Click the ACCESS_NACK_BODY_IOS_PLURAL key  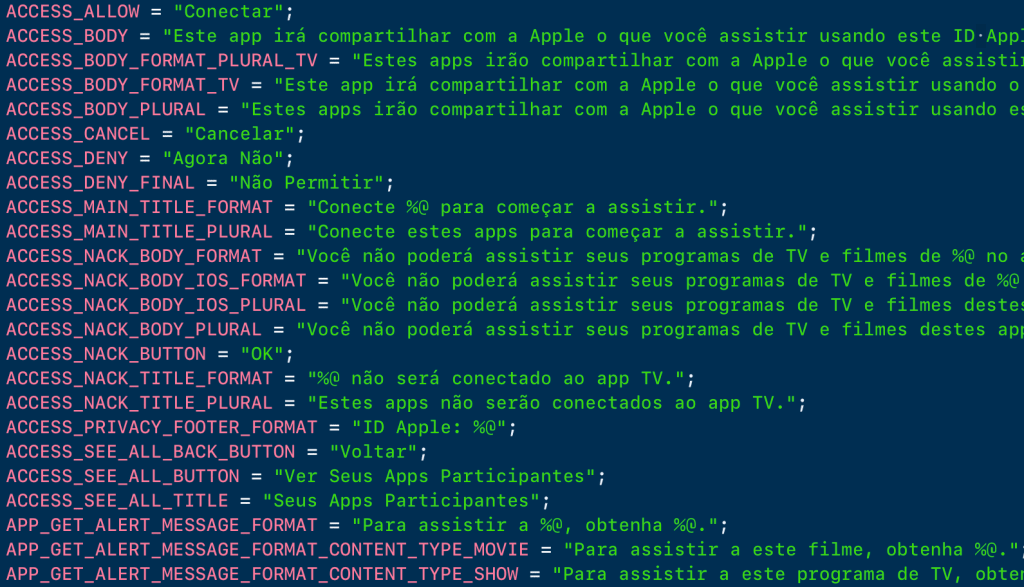click(155, 305)
